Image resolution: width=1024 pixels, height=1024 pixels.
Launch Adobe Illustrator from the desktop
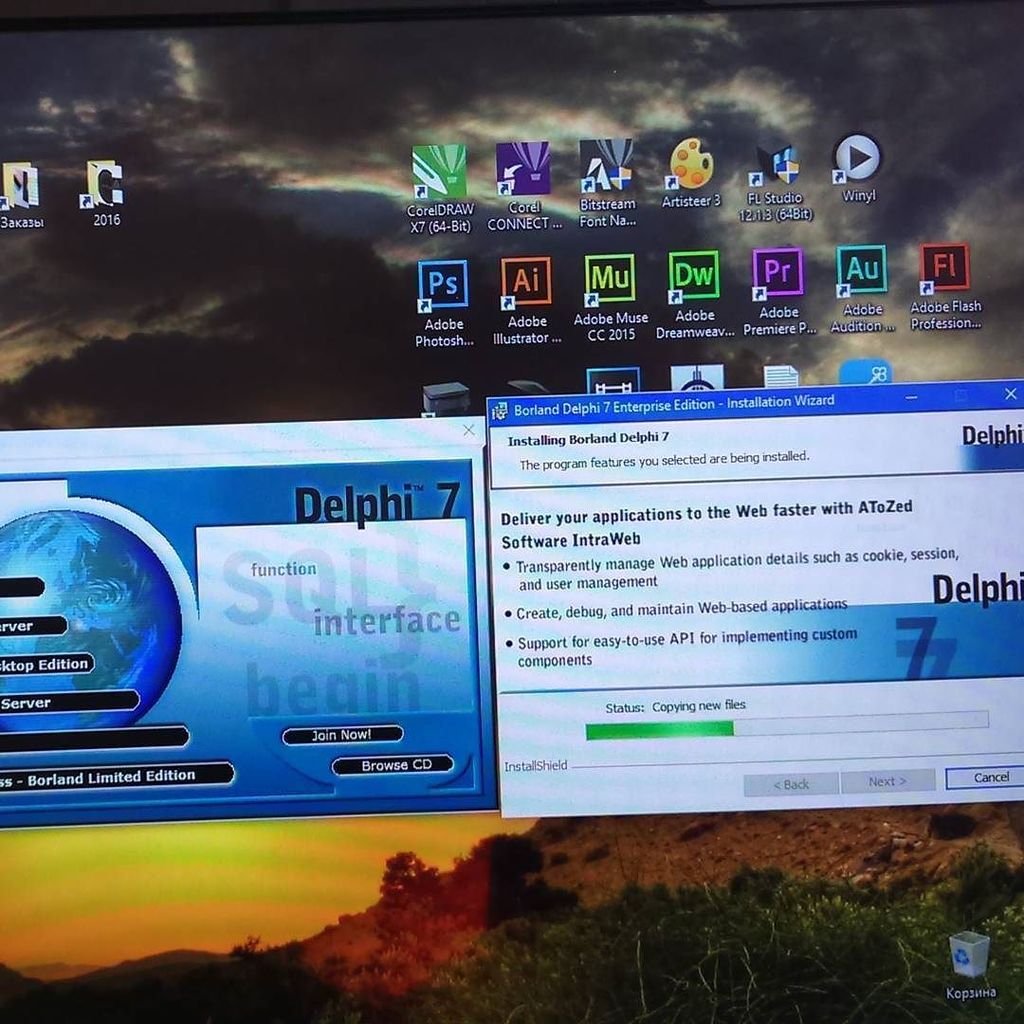[526, 301]
